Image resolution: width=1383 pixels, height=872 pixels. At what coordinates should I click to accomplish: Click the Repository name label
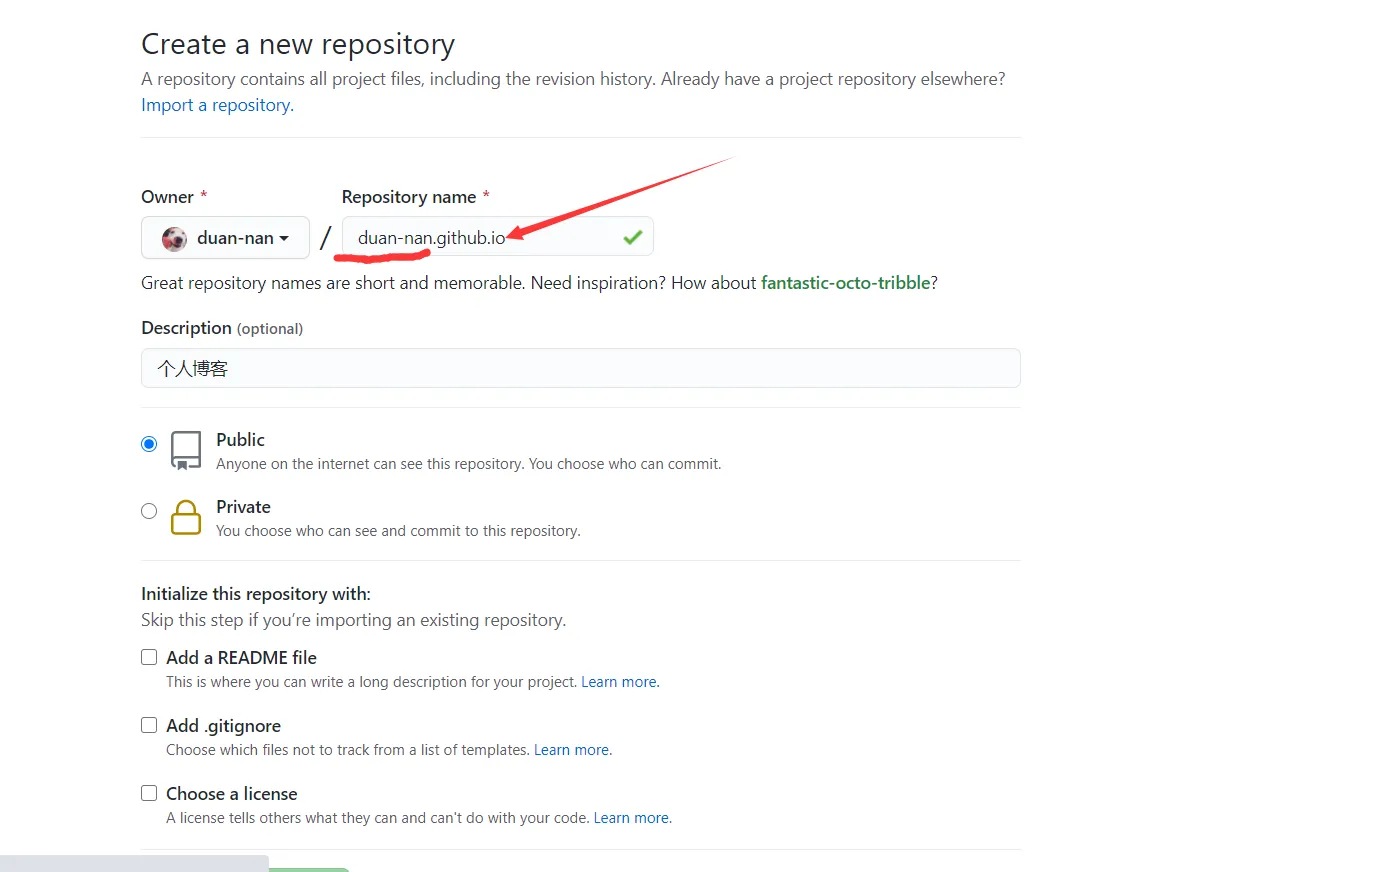pos(409,197)
